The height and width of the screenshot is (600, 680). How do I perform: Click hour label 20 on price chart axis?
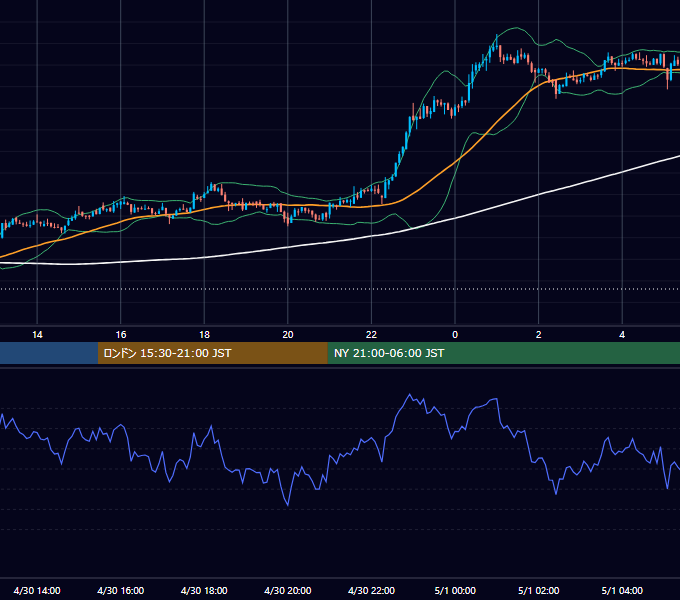pyautogui.click(x=288, y=335)
